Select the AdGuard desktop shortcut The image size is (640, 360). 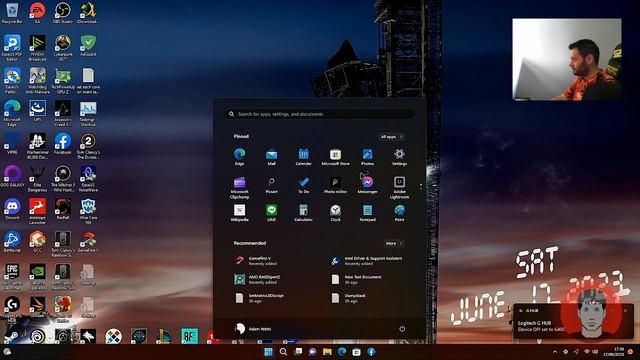[88, 45]
